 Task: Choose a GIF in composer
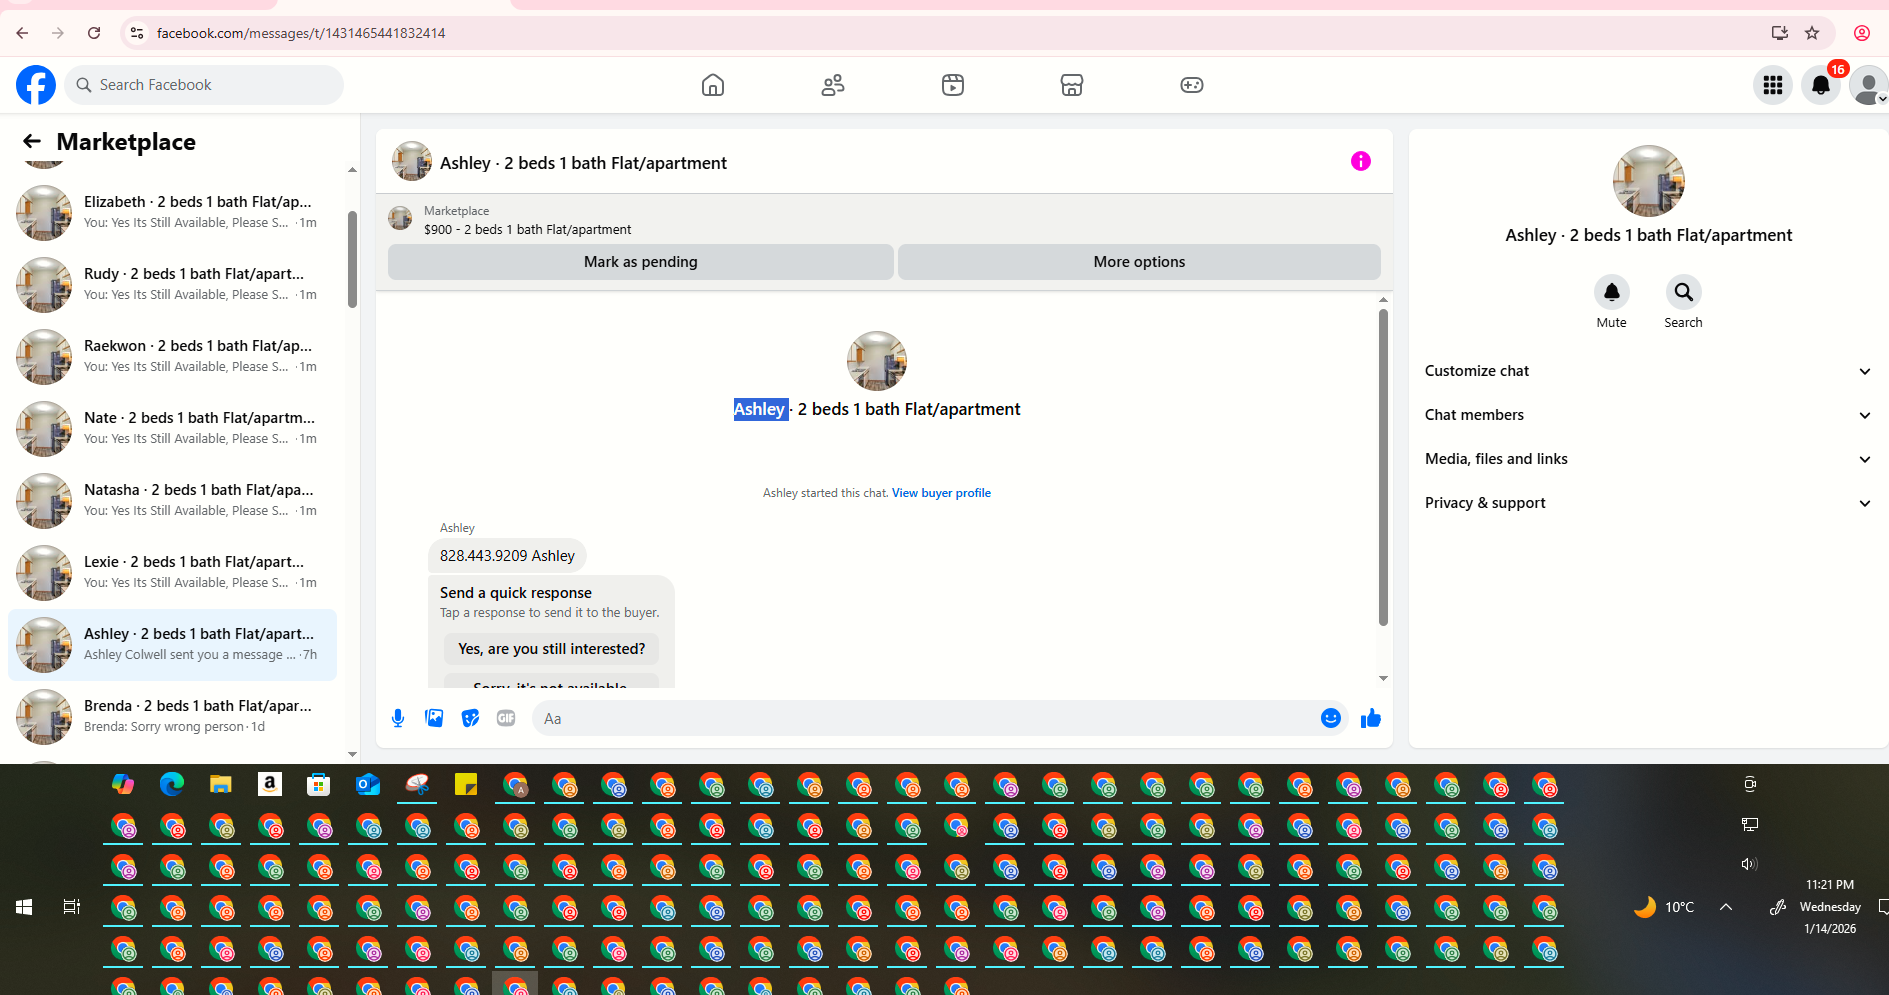point(506,718)
